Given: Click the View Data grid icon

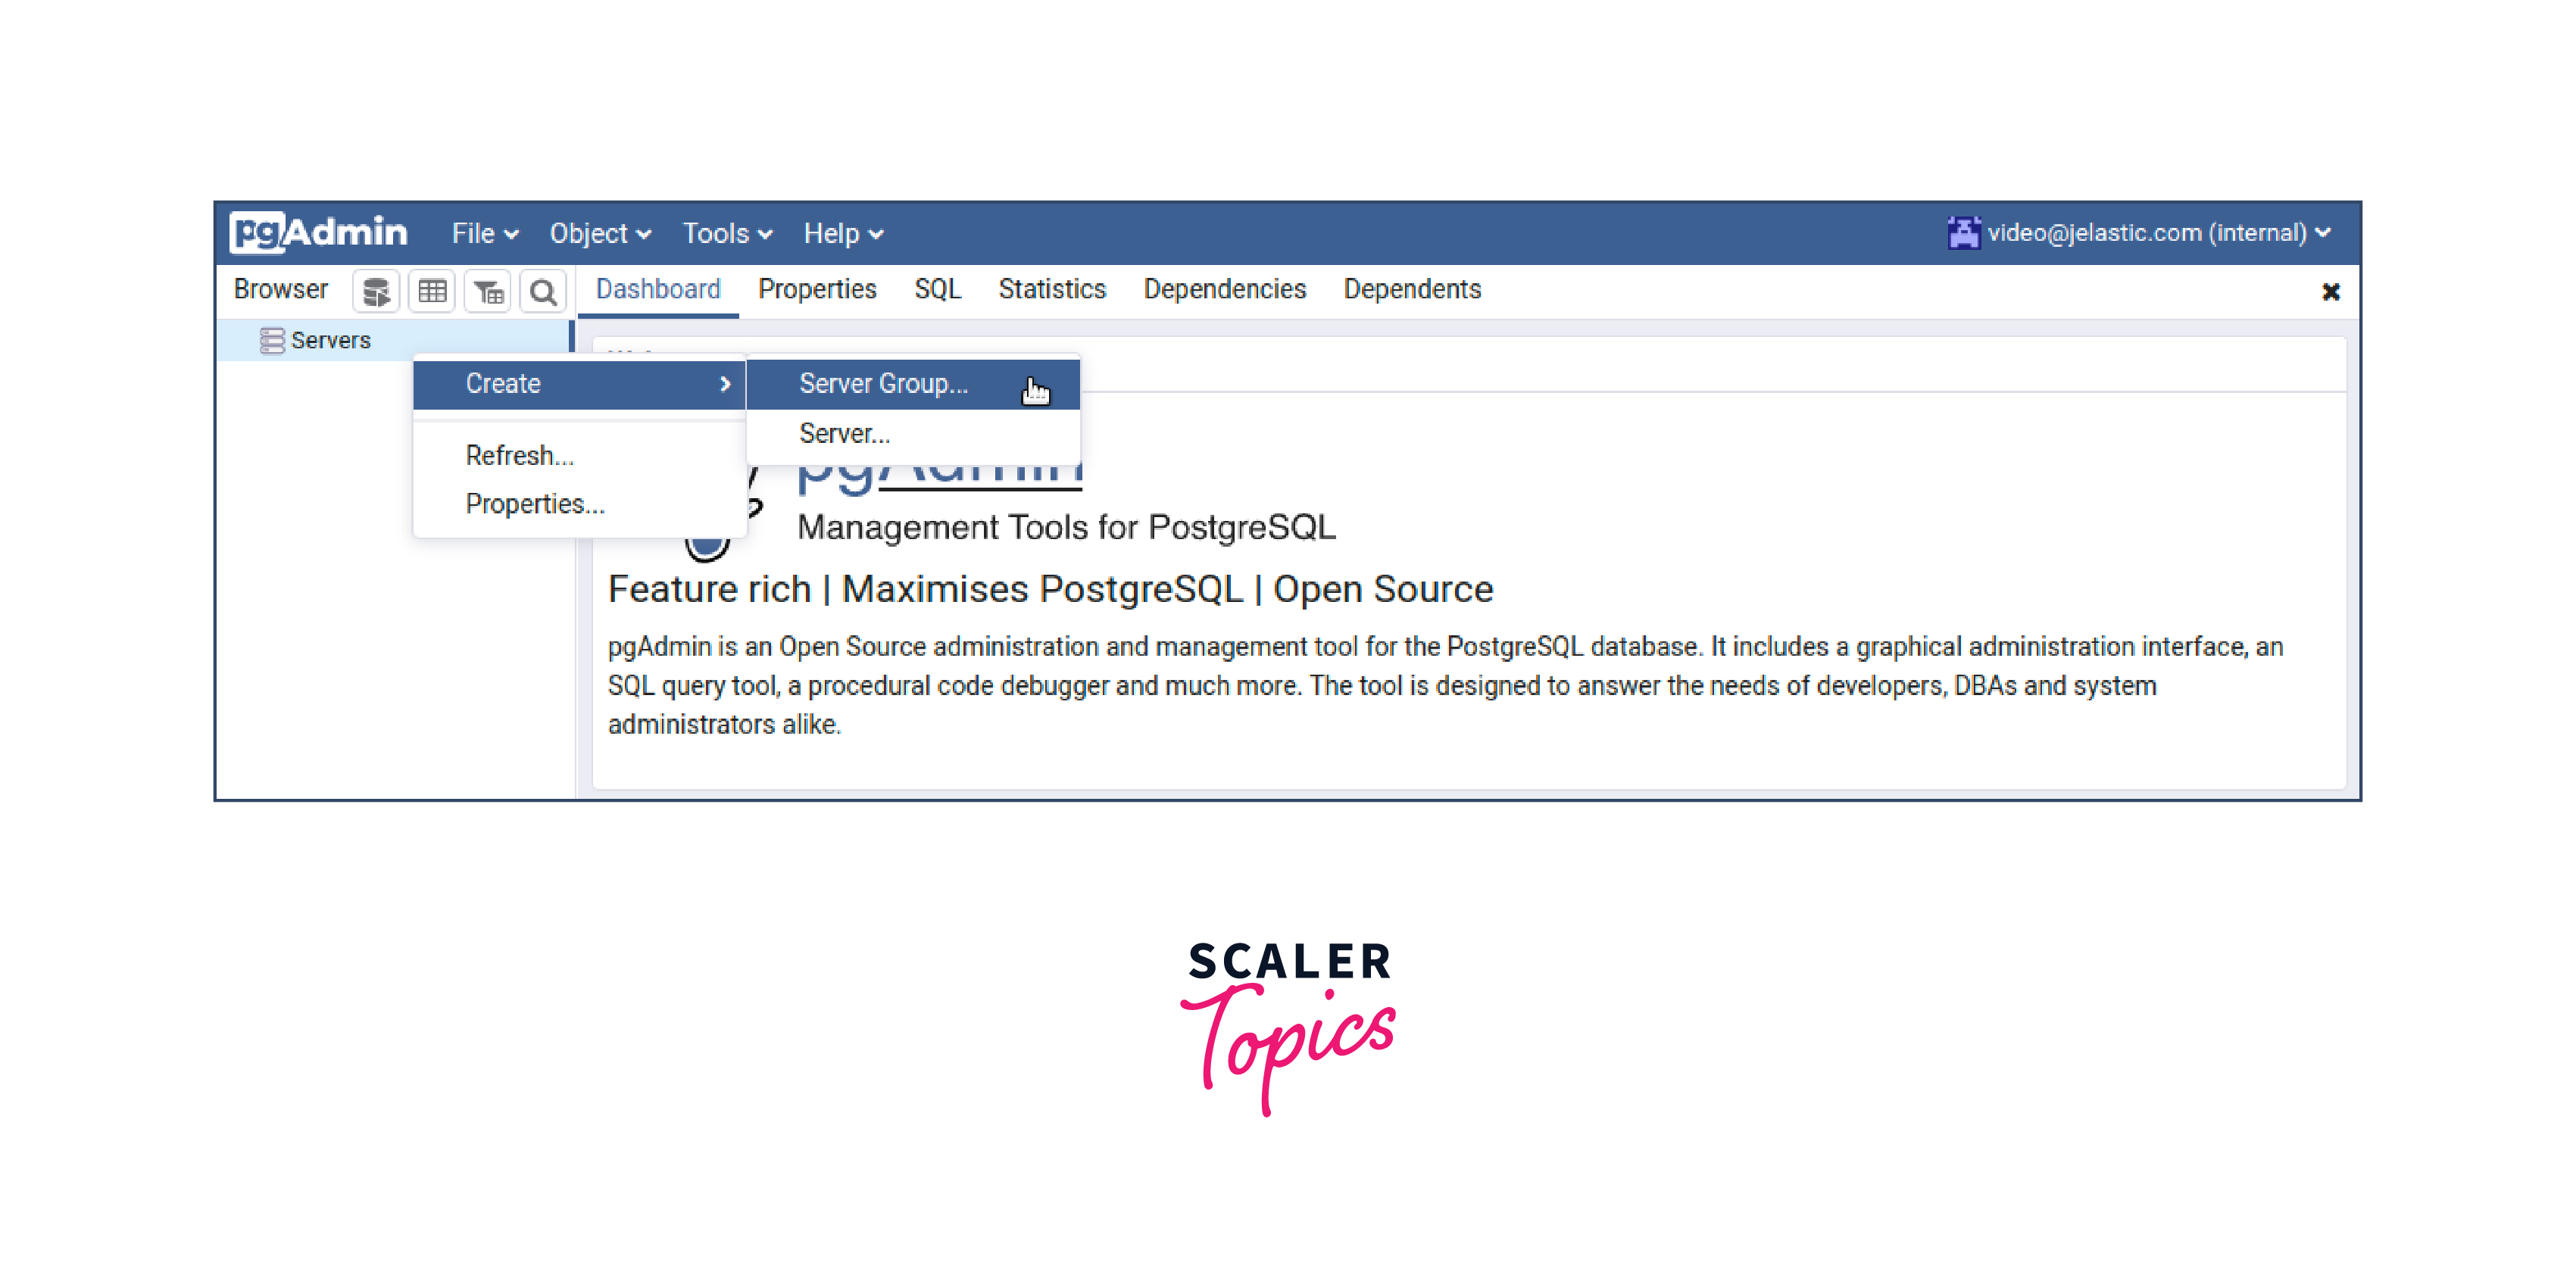Looking at the screenshot, I should [432, 291].
